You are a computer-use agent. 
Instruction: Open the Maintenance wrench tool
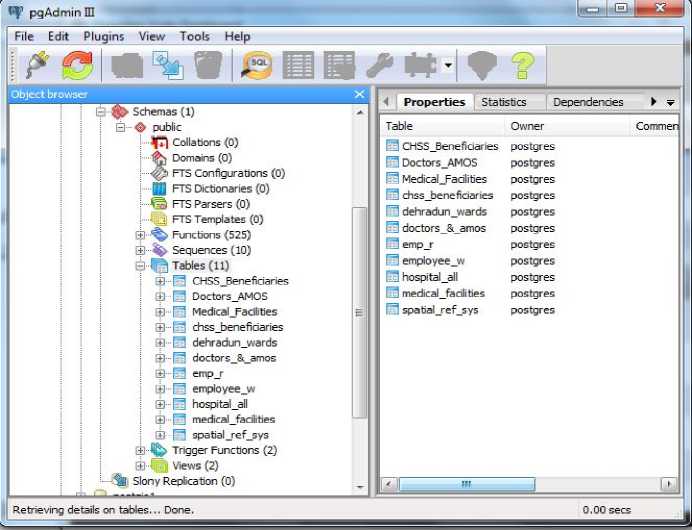380,65
